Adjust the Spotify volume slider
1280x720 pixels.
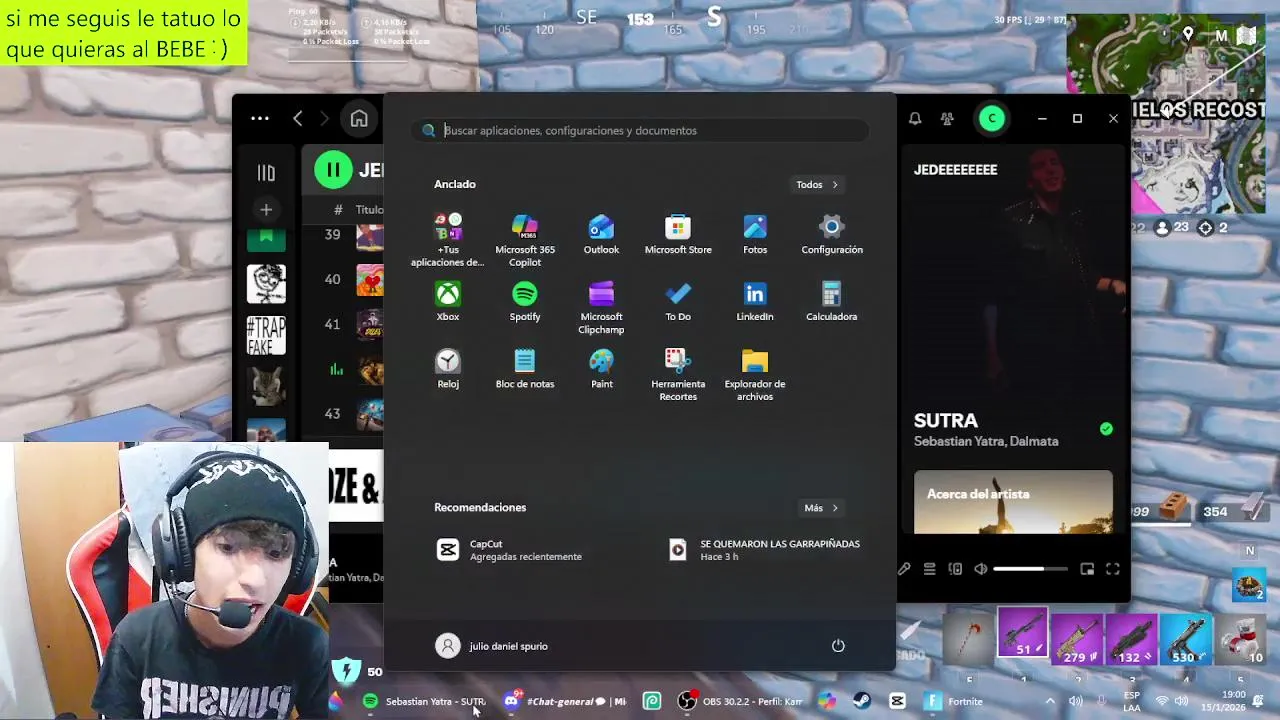[x=1029, y=569]
